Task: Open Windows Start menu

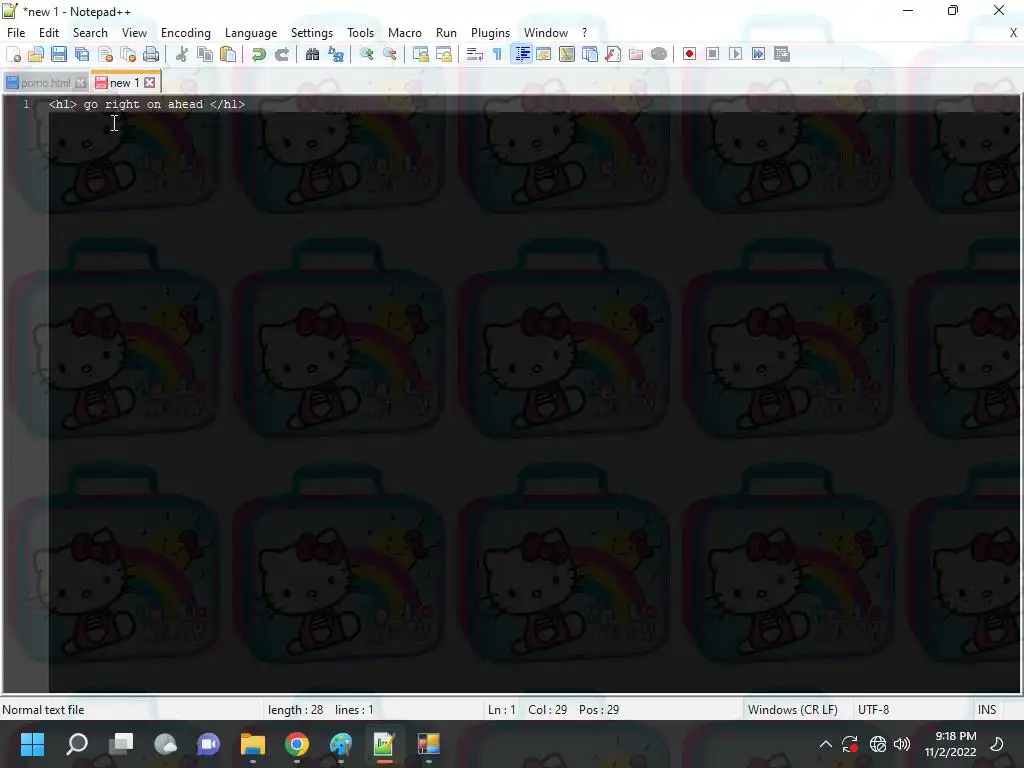Action: pos(32,744)
